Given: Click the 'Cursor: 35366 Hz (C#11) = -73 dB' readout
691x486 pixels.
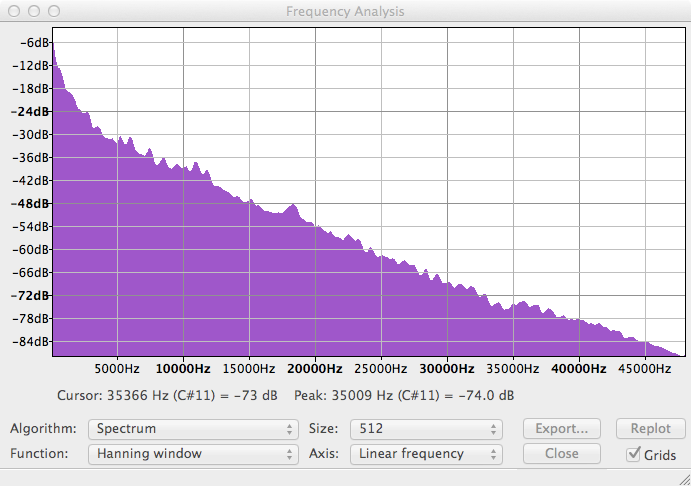Looking at the screenshot, I should pyautogui.click(x=167, y=396).
